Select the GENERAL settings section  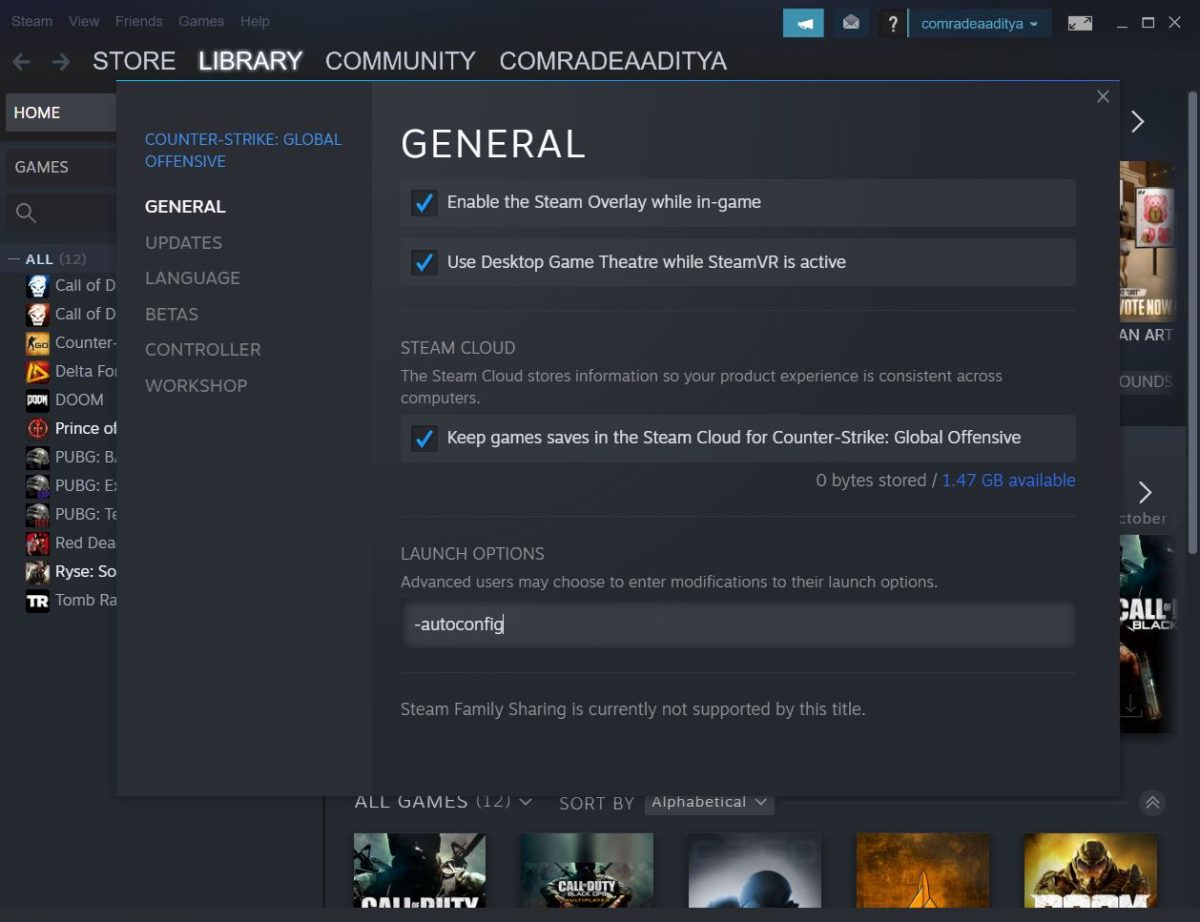tap(185, 207)
